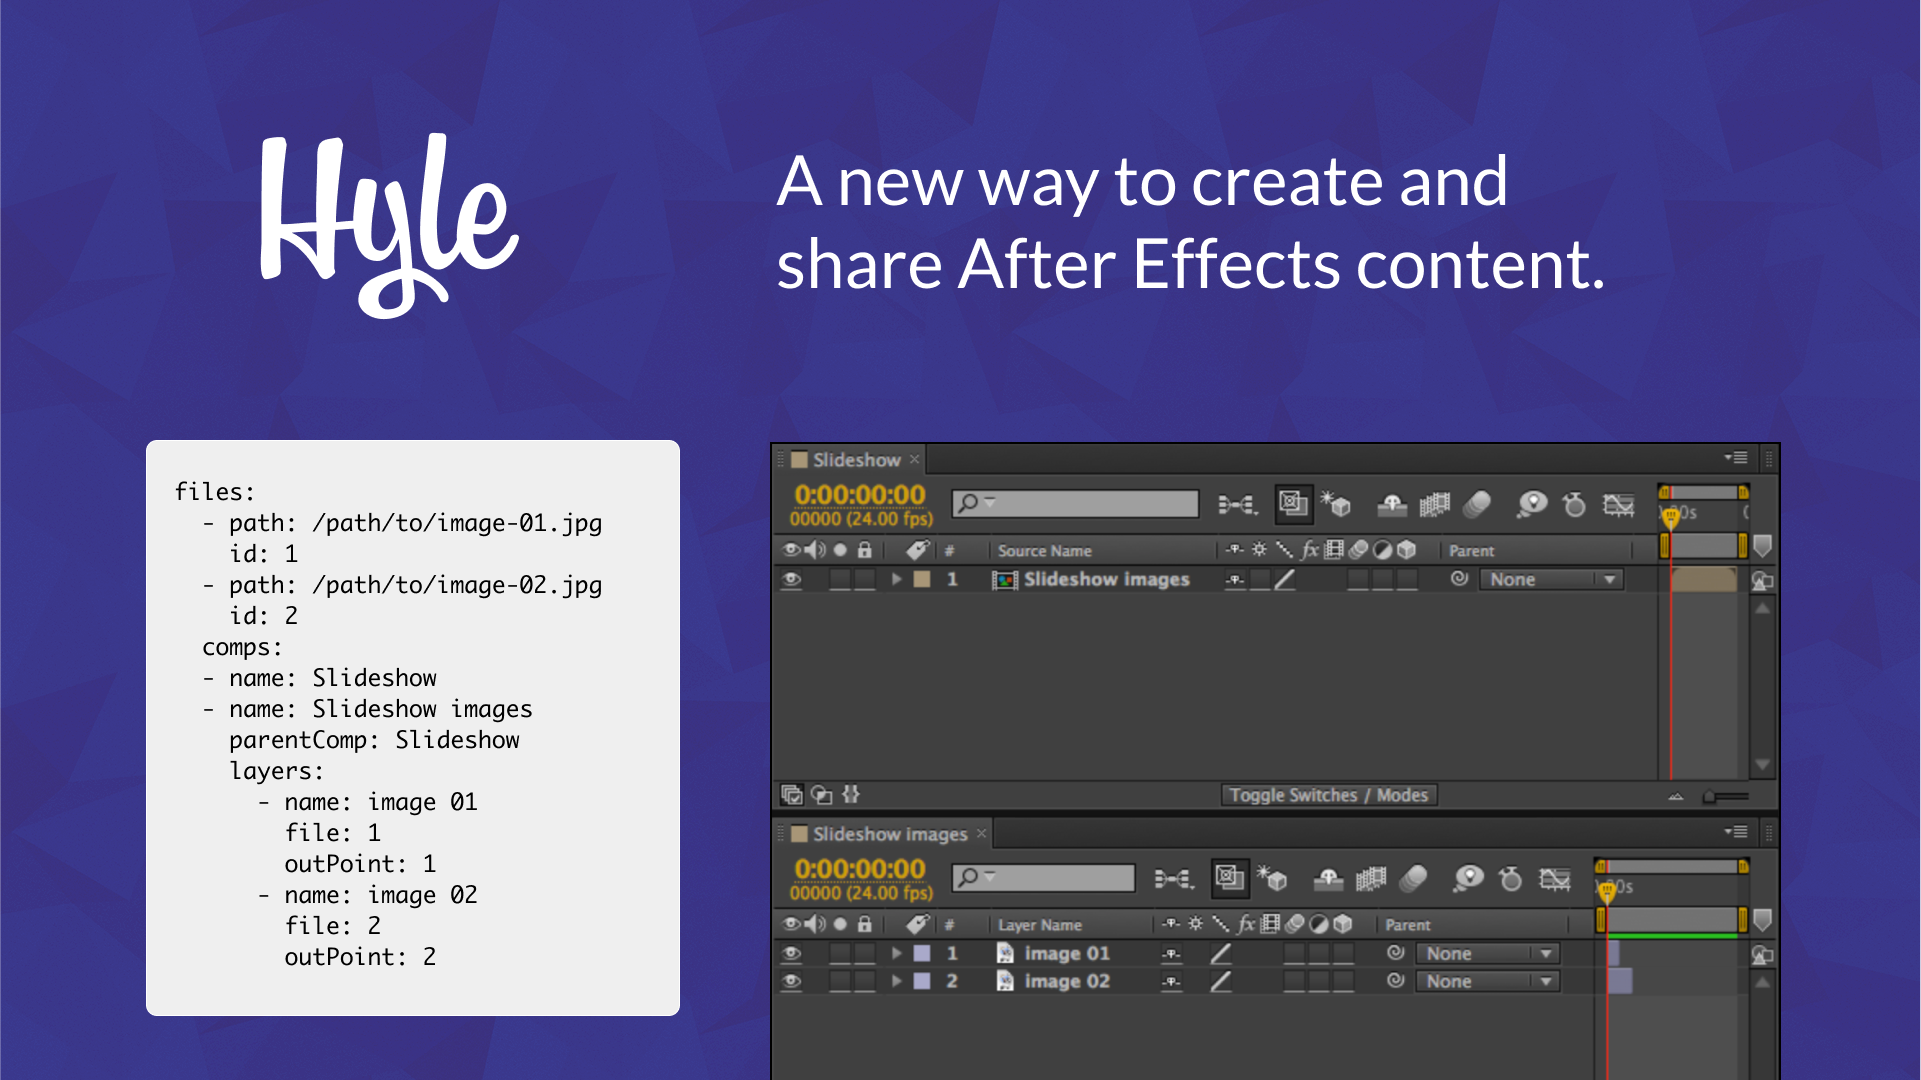Image resolution: width=1921 pixels, height=1080 pixels.
Task: Click Toggle Switches / Modes button
Action: point(1329,795)
